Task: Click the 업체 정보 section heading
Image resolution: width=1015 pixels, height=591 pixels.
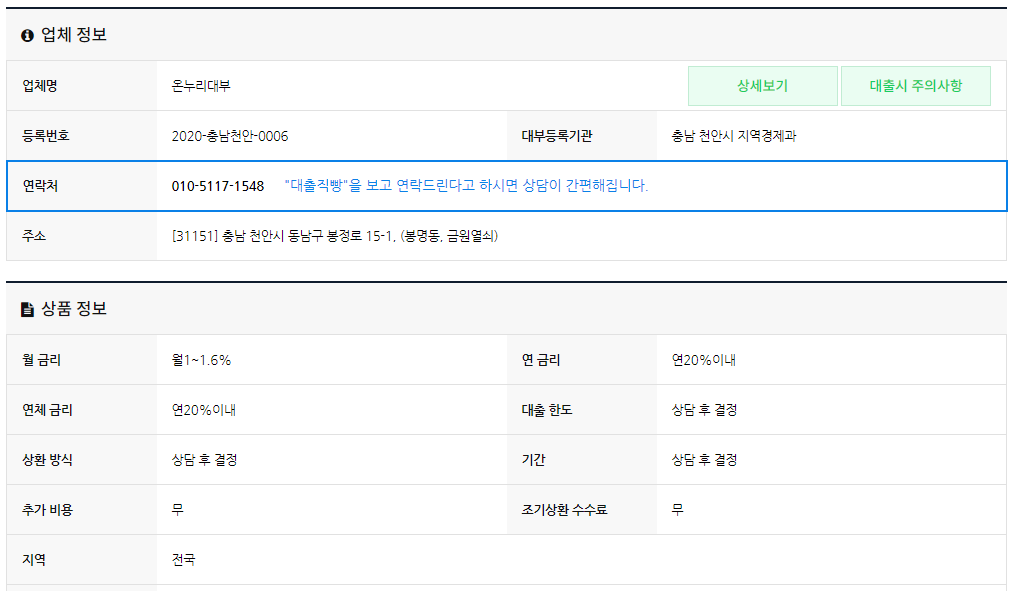Action: pyautogui.click(x=74, y=35)
